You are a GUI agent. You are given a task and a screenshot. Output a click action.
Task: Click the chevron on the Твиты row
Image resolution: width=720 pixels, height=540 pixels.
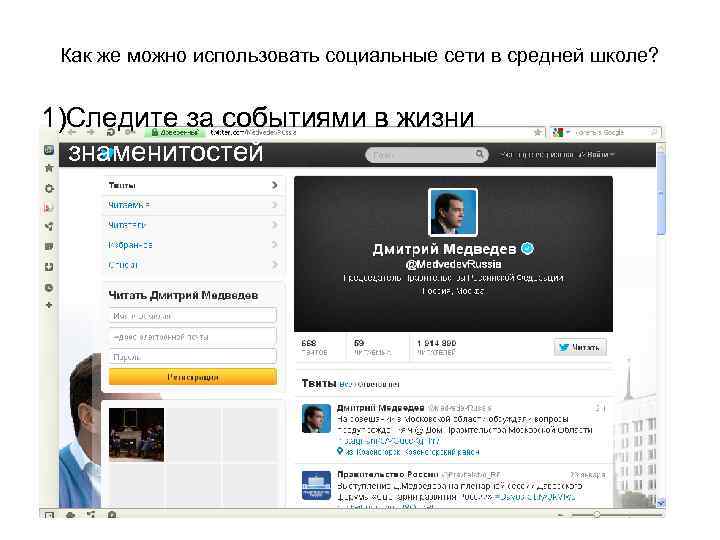tap(275, 185)
